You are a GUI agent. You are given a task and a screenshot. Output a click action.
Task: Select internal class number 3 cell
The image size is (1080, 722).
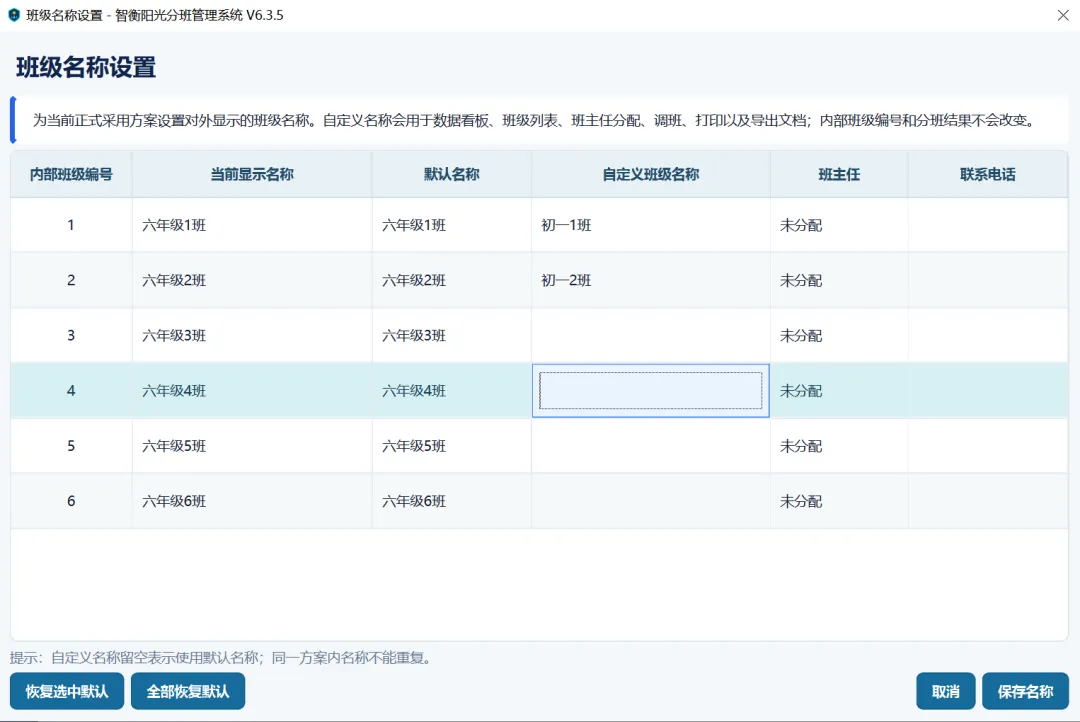pyautogui.click(x=71, y=336)
